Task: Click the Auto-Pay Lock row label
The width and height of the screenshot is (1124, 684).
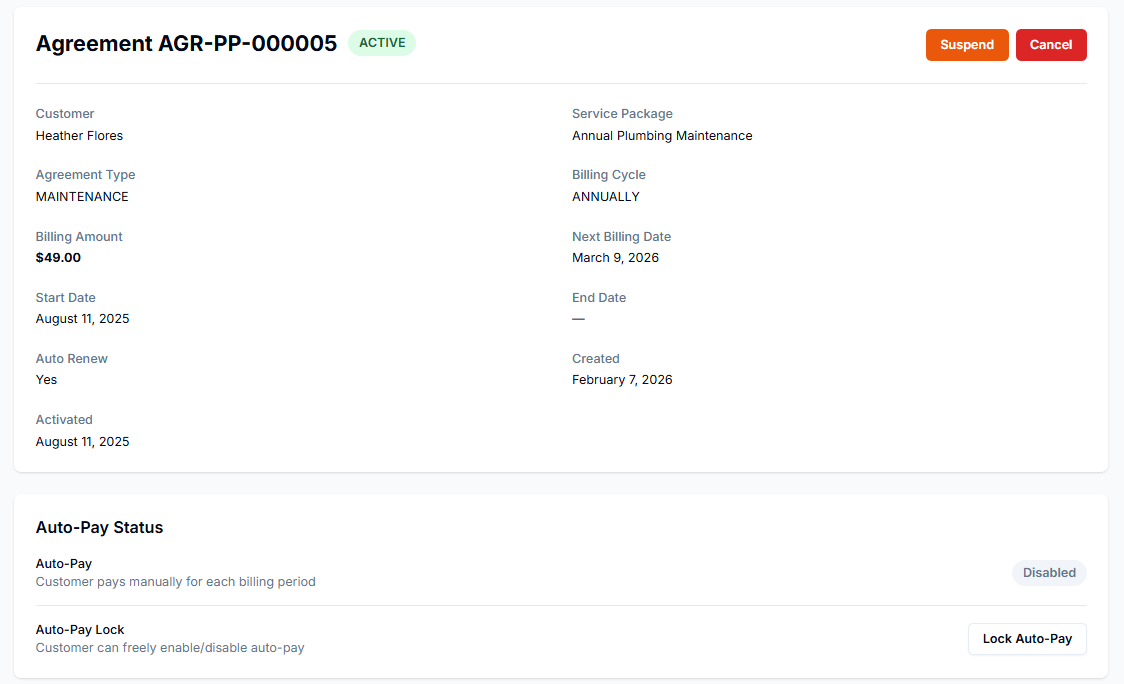Action: click(80, 630)
